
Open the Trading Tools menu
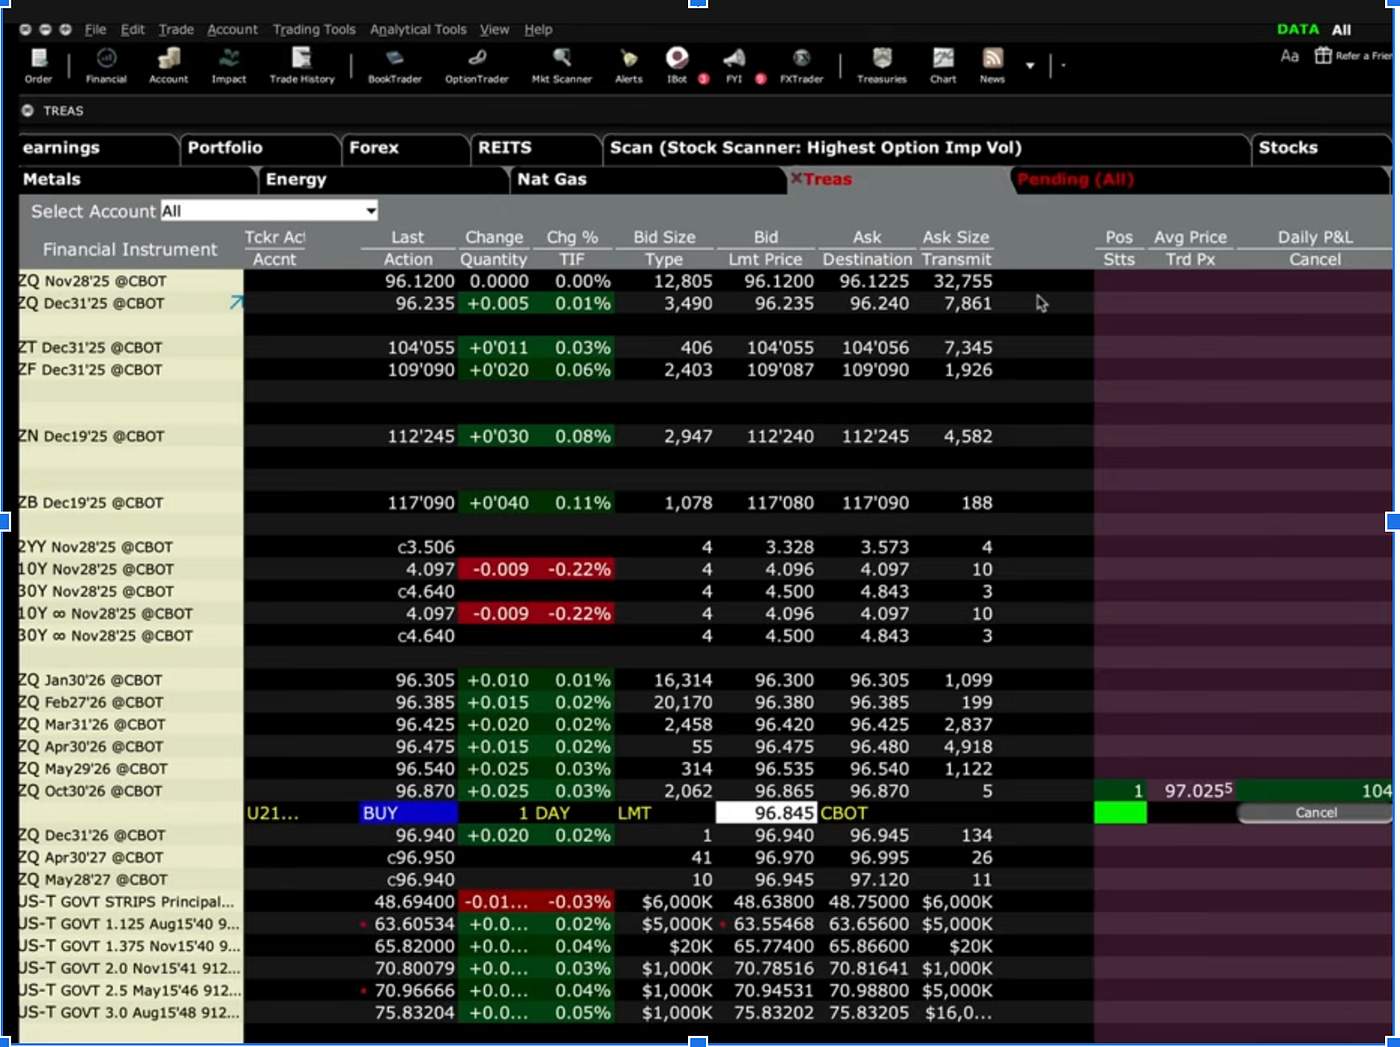point(314,30)
